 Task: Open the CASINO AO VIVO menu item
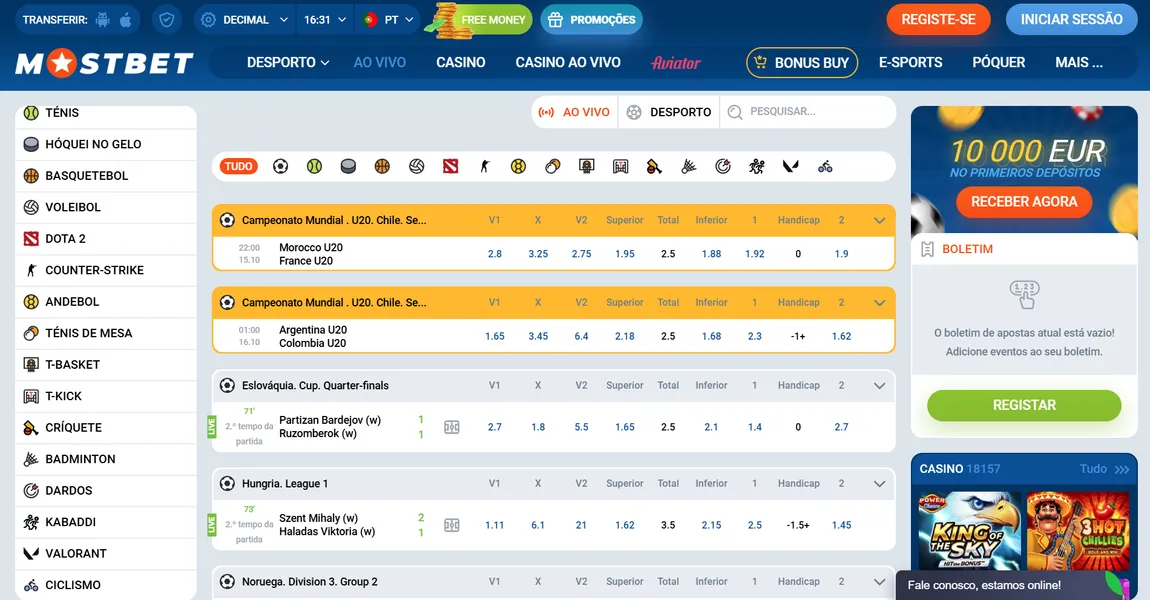[568, 62]
